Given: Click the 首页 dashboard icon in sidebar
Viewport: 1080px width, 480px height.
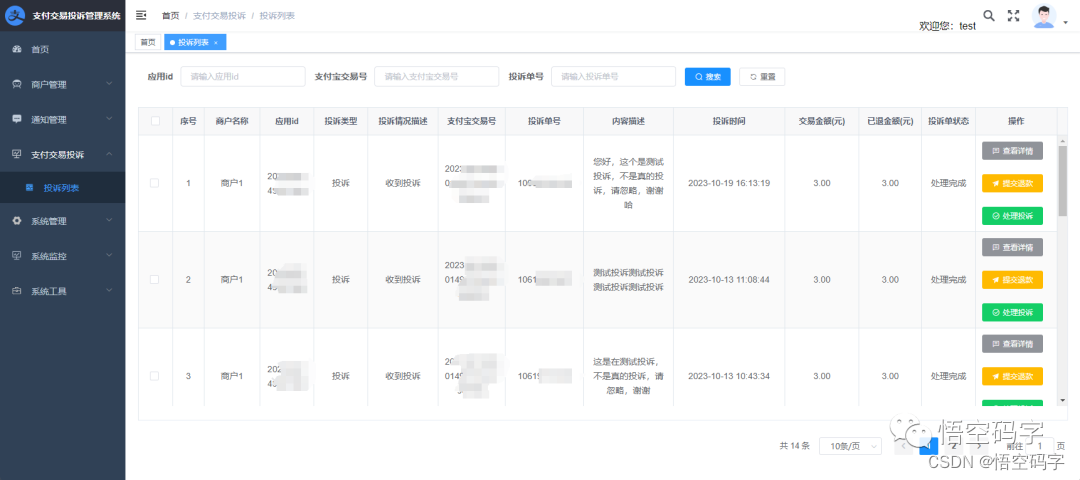Looking at the screenshot, I should coord(17,50).
